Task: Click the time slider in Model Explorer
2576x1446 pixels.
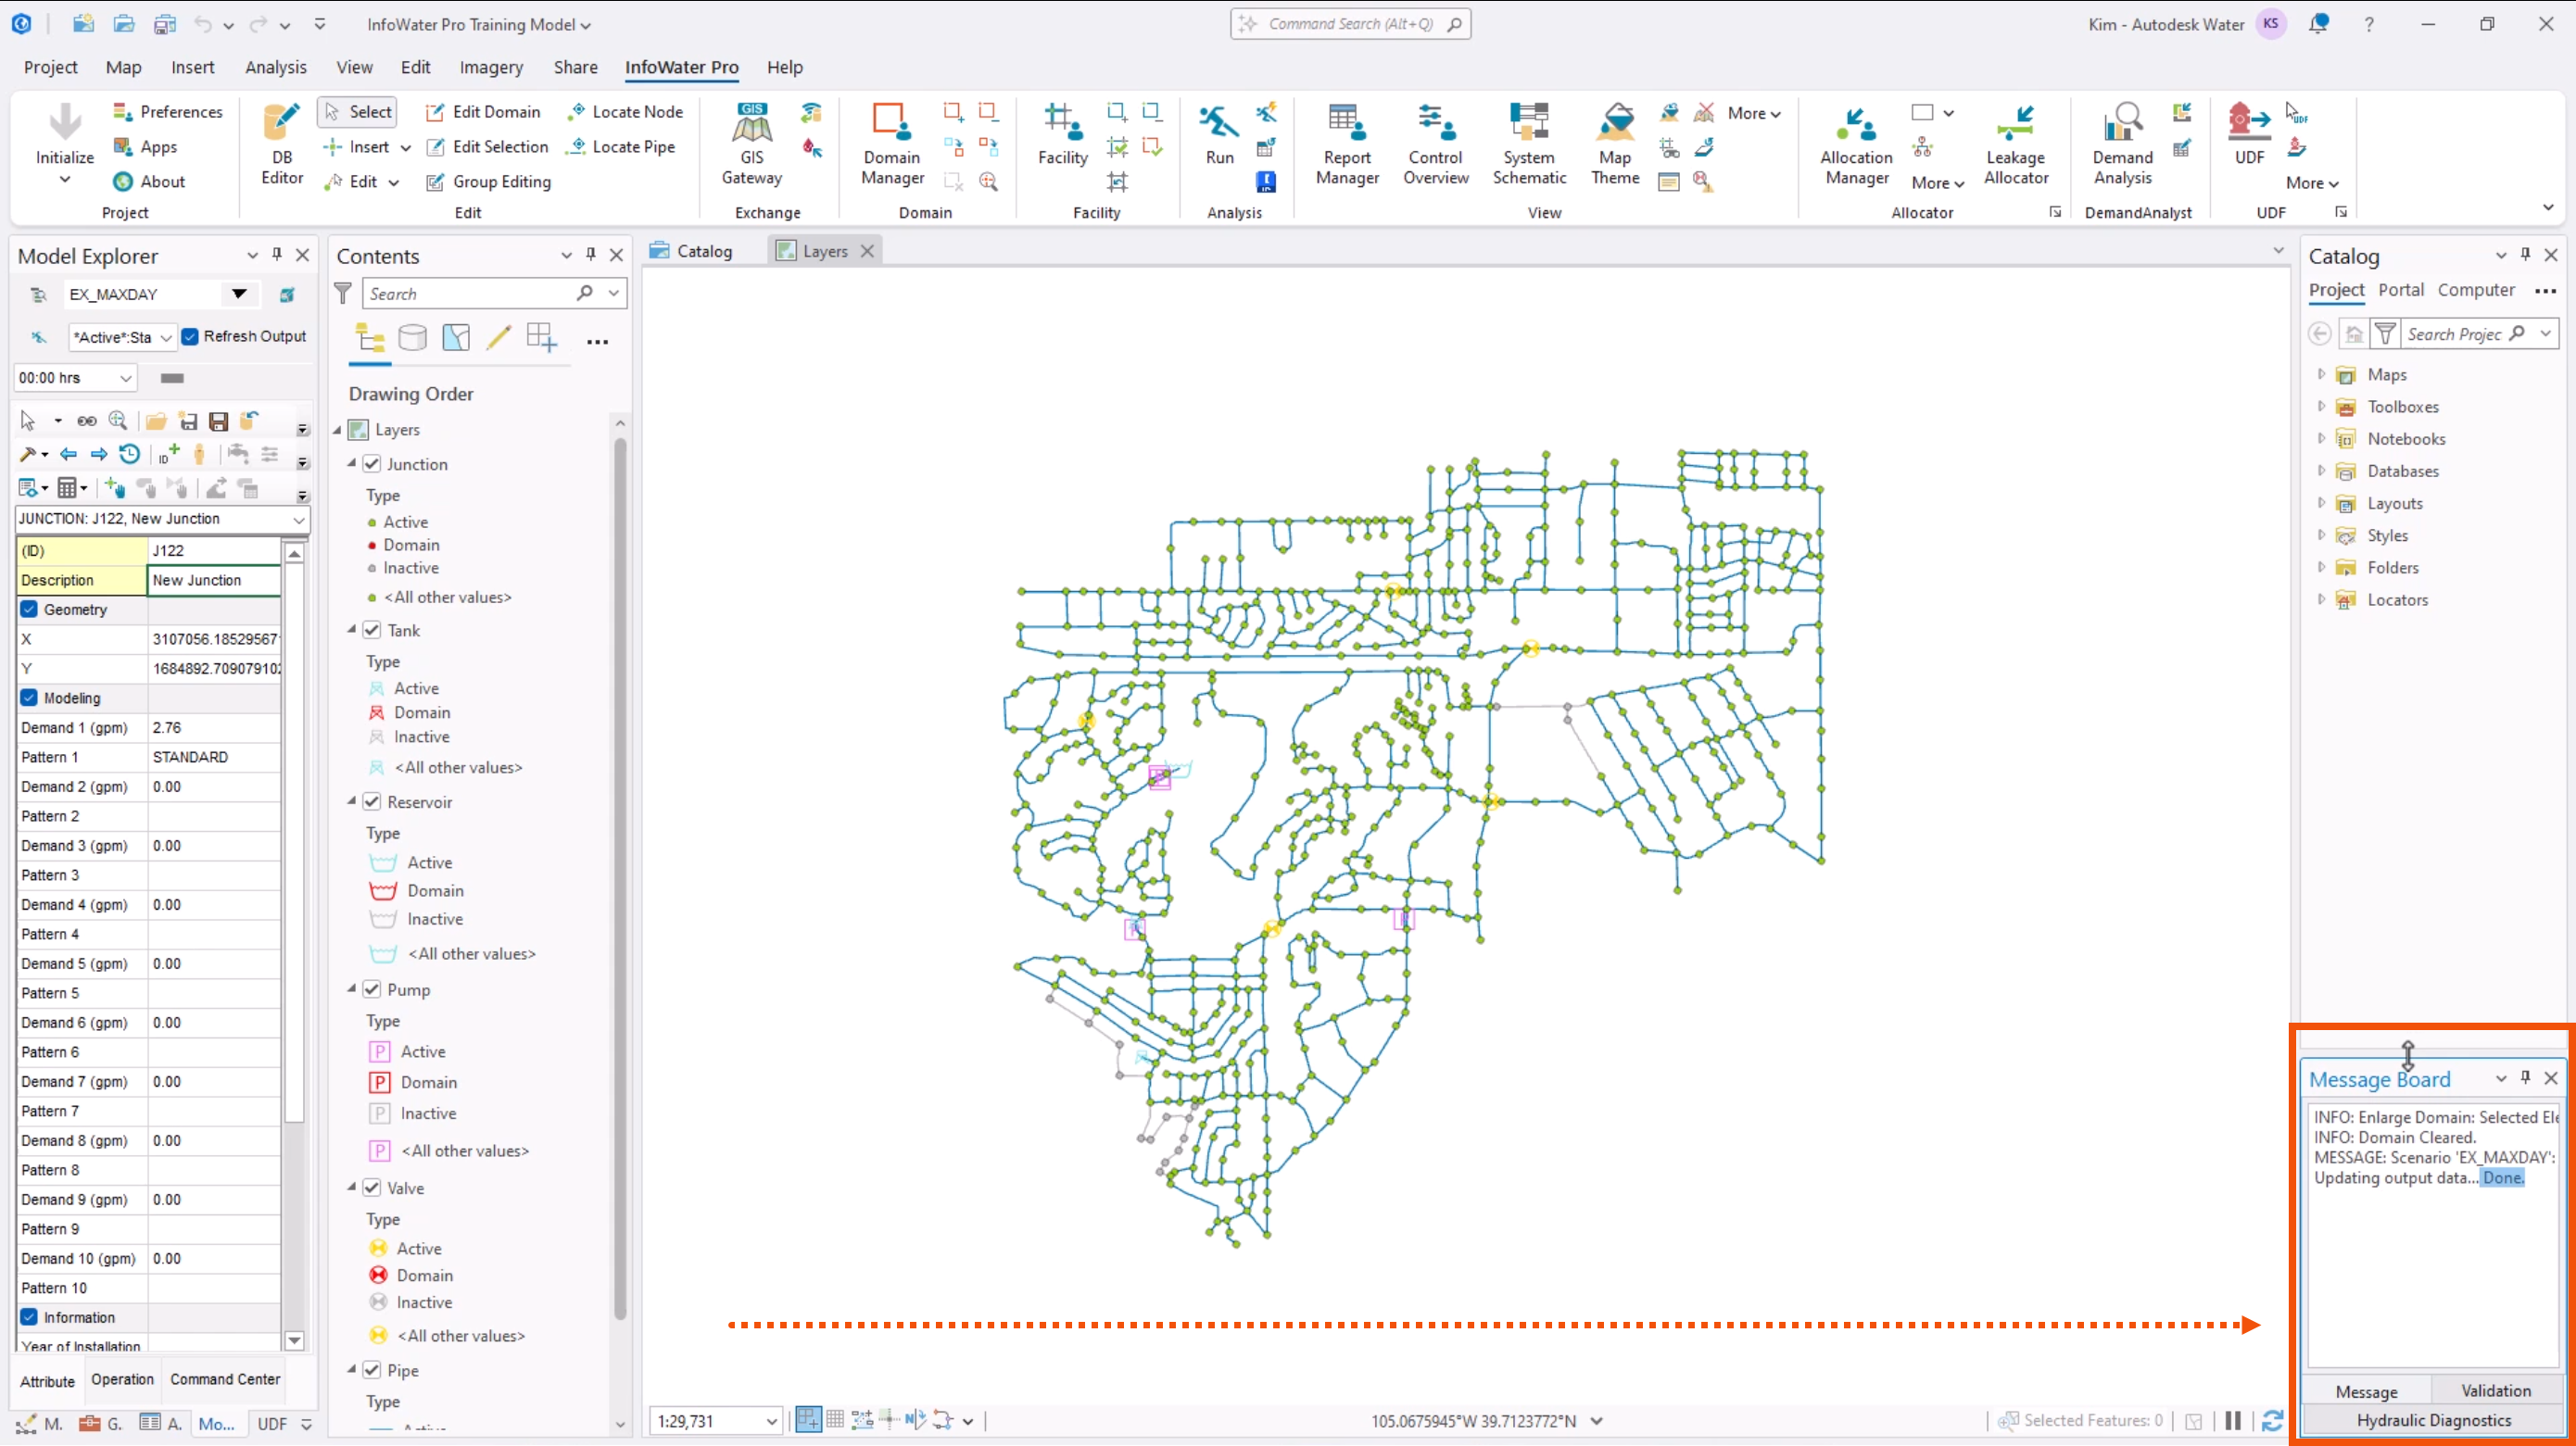Action: [171, 378]
